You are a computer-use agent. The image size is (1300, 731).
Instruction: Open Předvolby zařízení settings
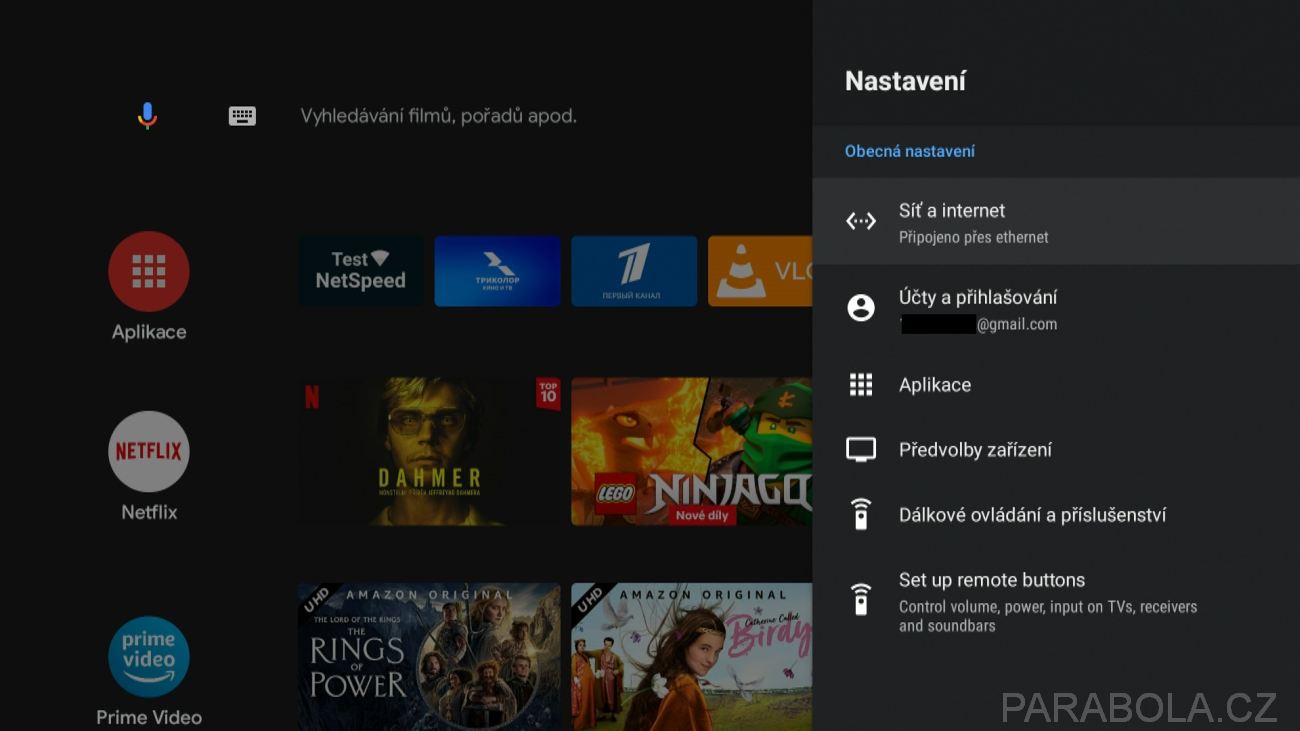[1056, 450]
